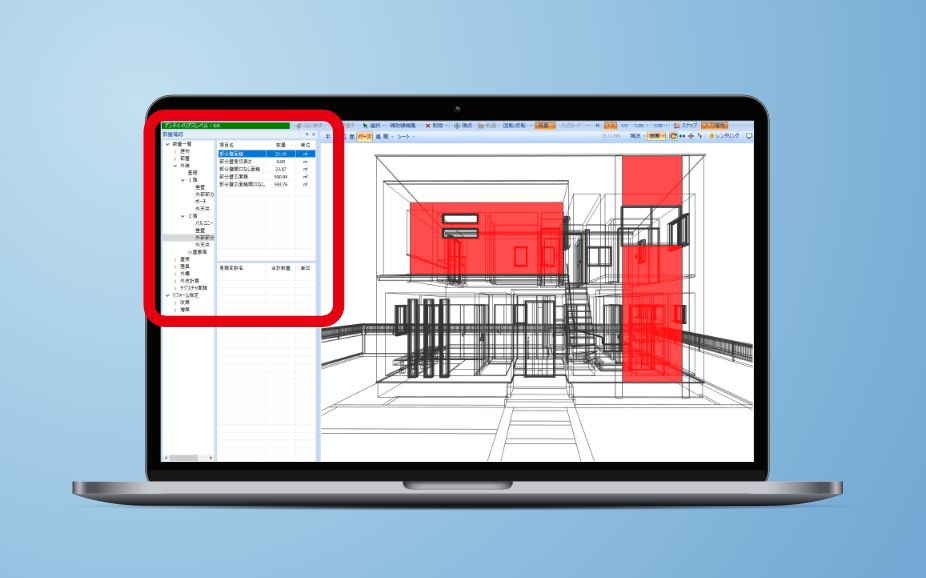Close the quantity panel with its X

[313, 134]
